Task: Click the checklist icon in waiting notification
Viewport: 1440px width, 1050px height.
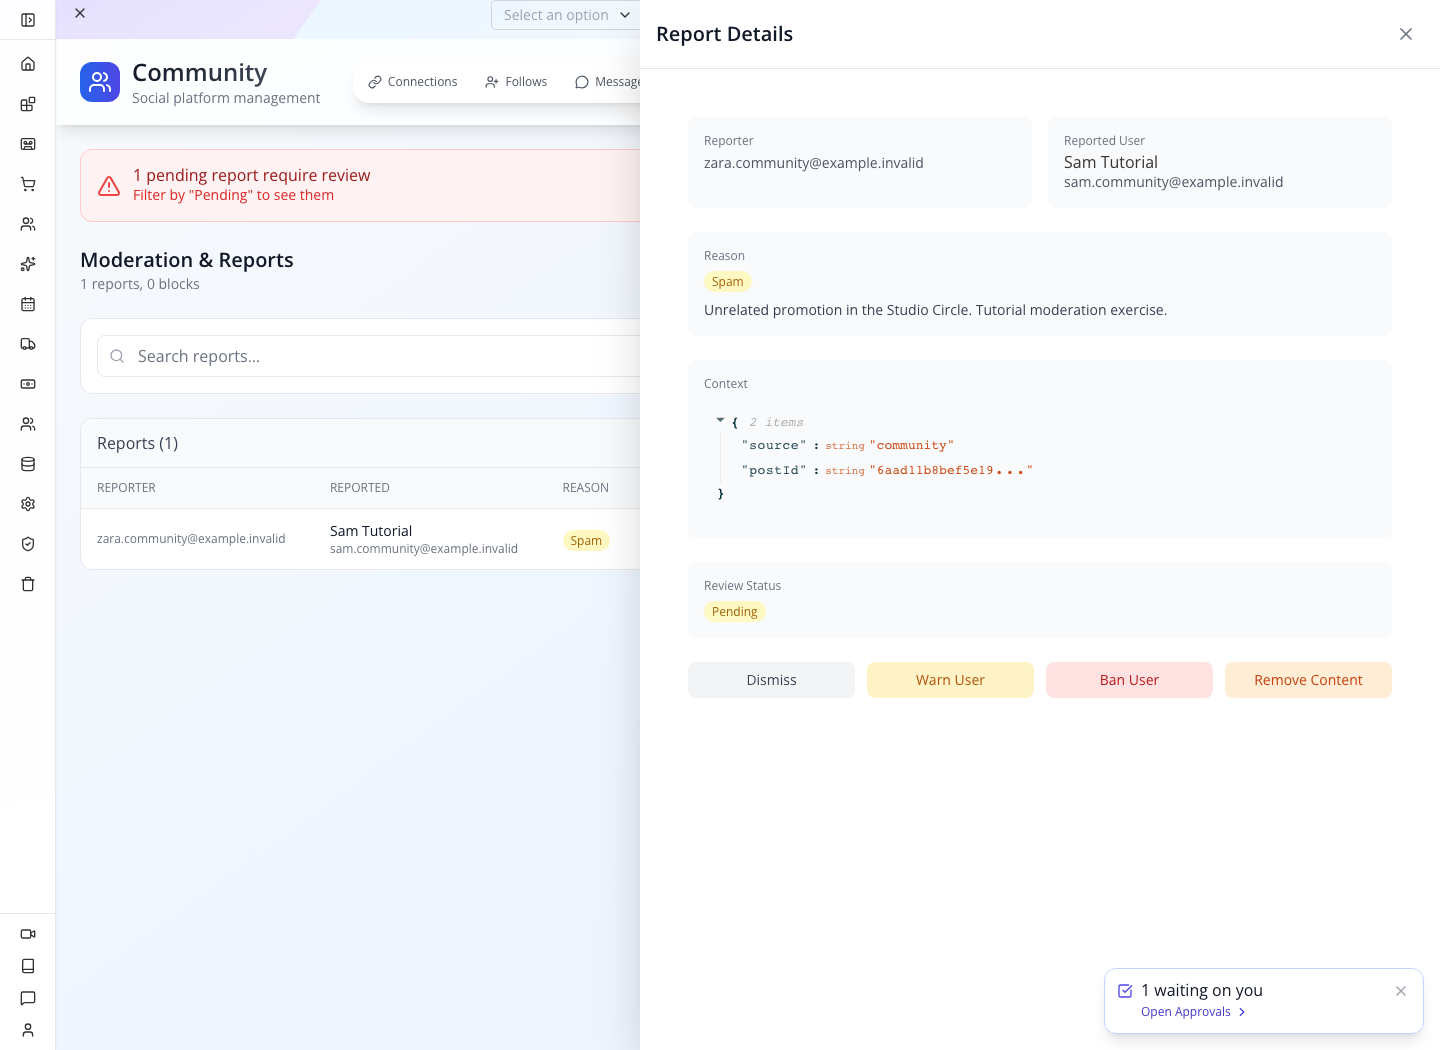Action: coord(1125,991)
